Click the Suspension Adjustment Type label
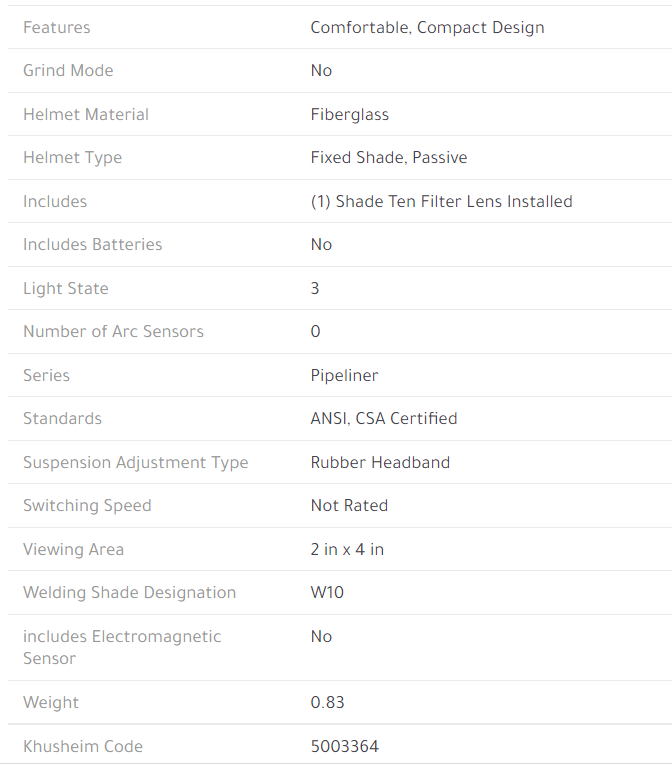Viewport: 672px width, 766px height. click(x=135, y=463)
